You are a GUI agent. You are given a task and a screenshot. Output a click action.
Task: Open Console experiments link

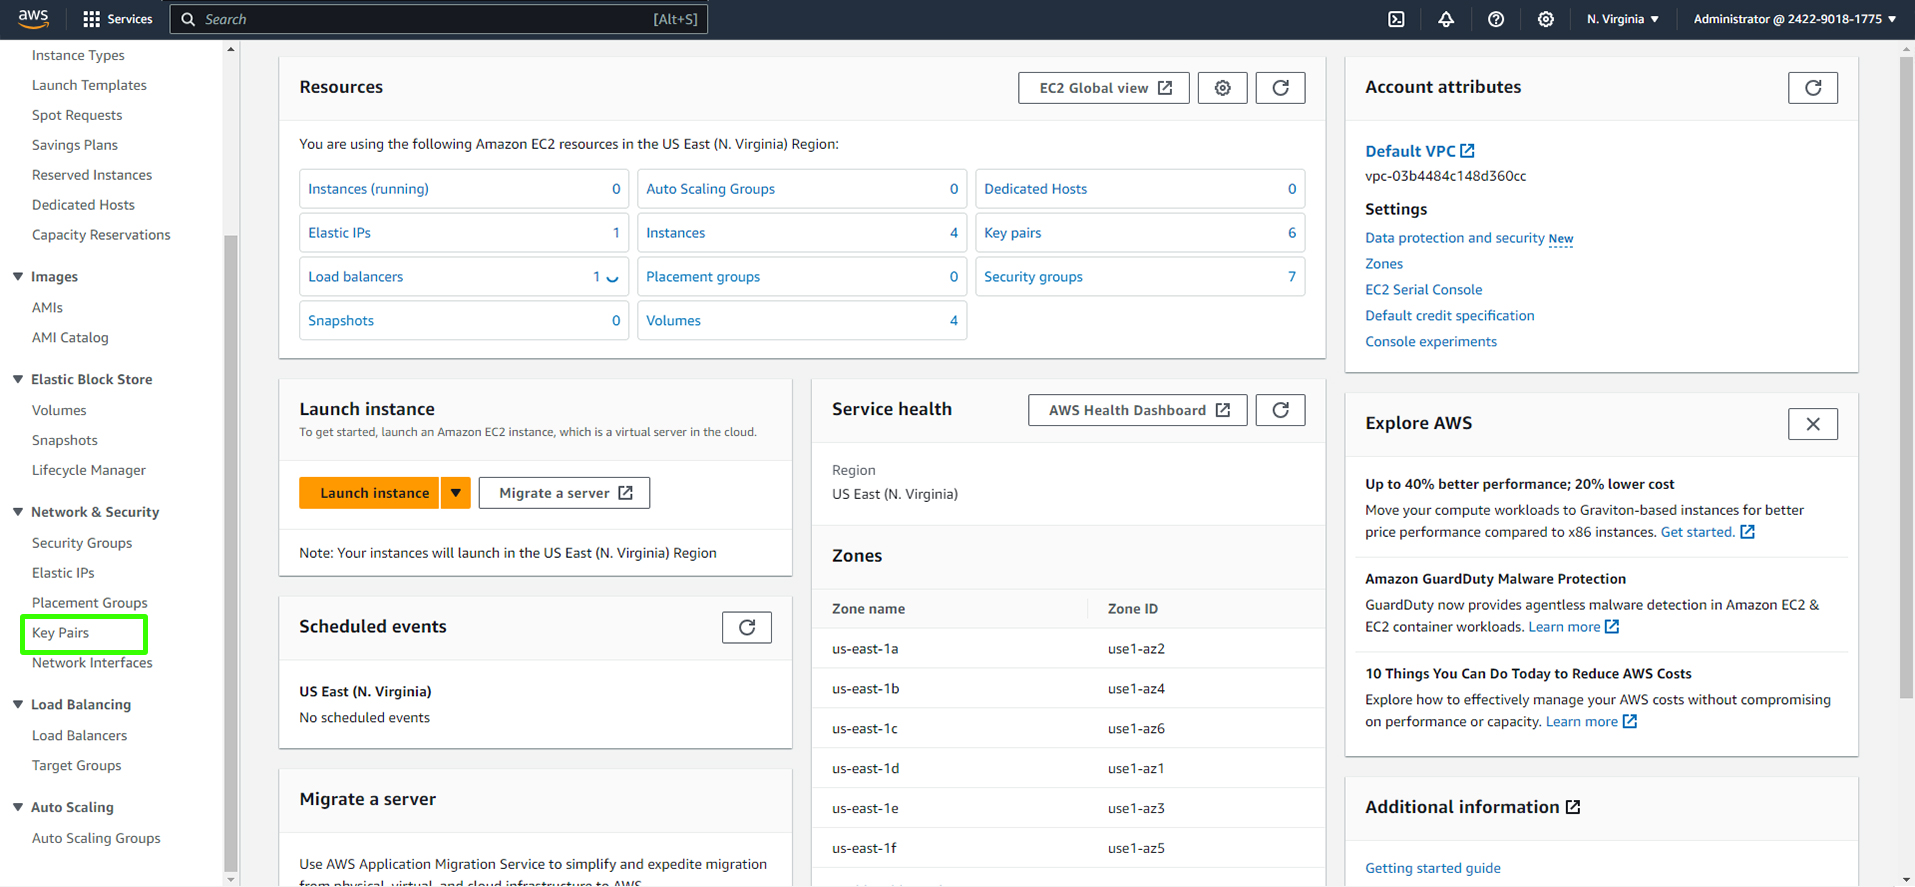click(1431, 342)
